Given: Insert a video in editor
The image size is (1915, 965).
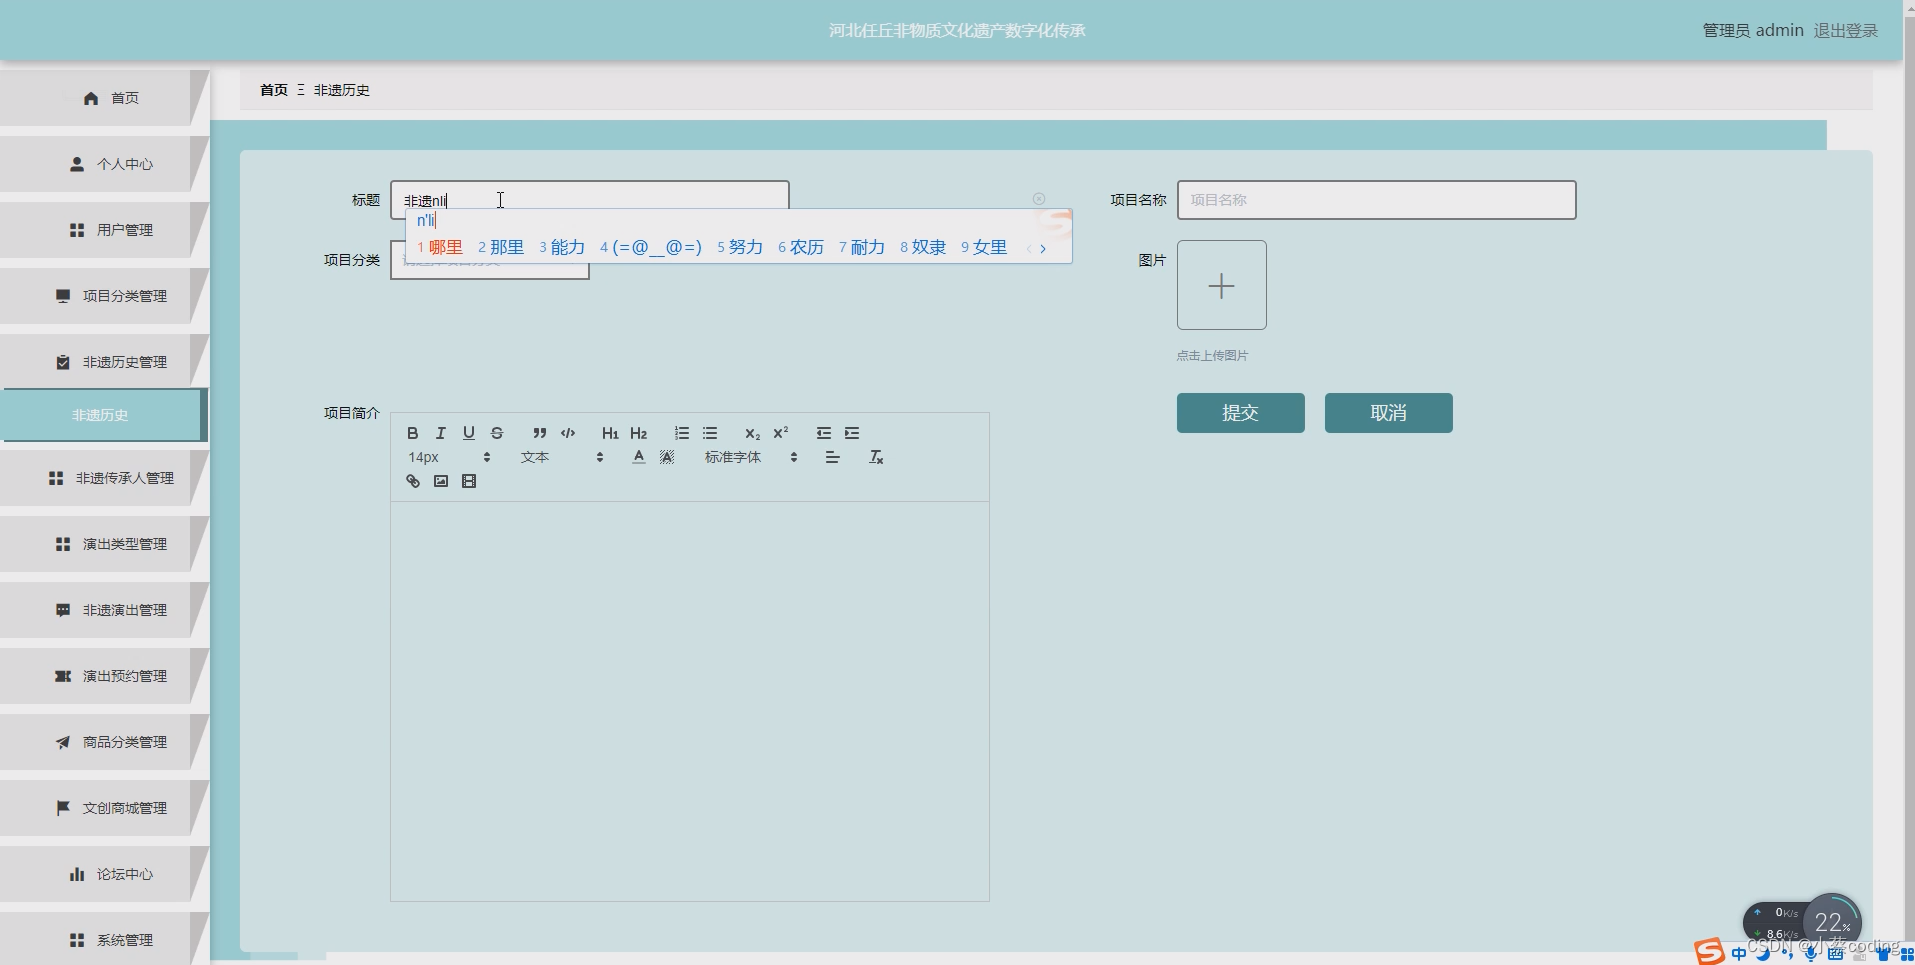Looking at the screenshot, I should (468, 481).
